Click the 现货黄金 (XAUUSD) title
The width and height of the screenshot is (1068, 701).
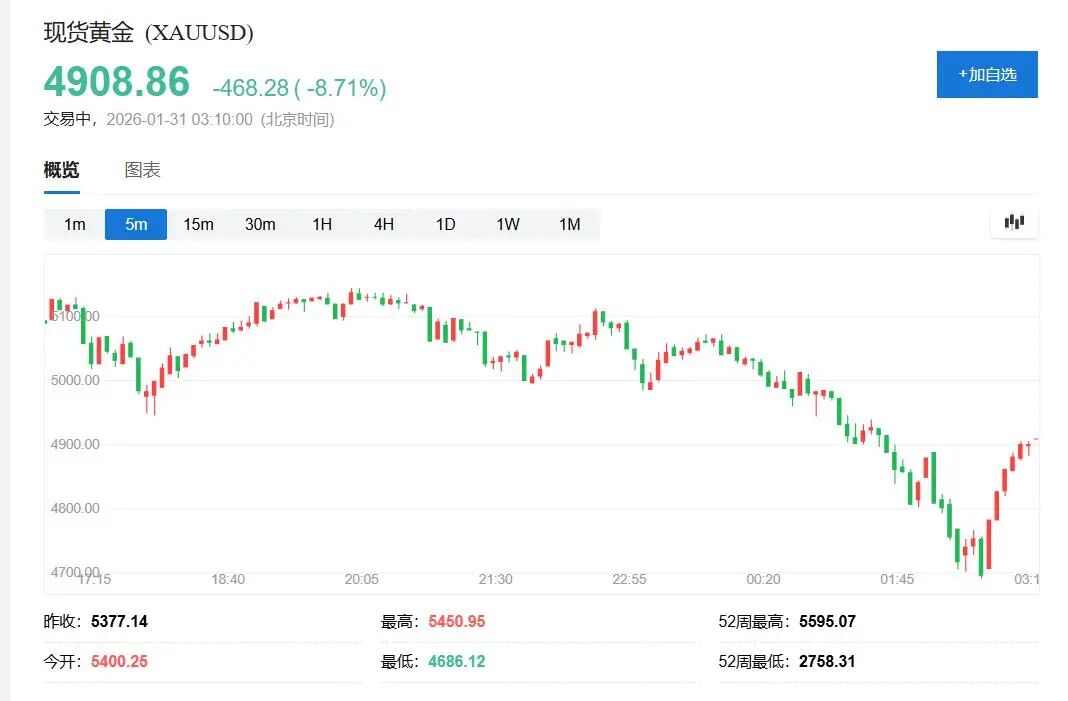148,32
